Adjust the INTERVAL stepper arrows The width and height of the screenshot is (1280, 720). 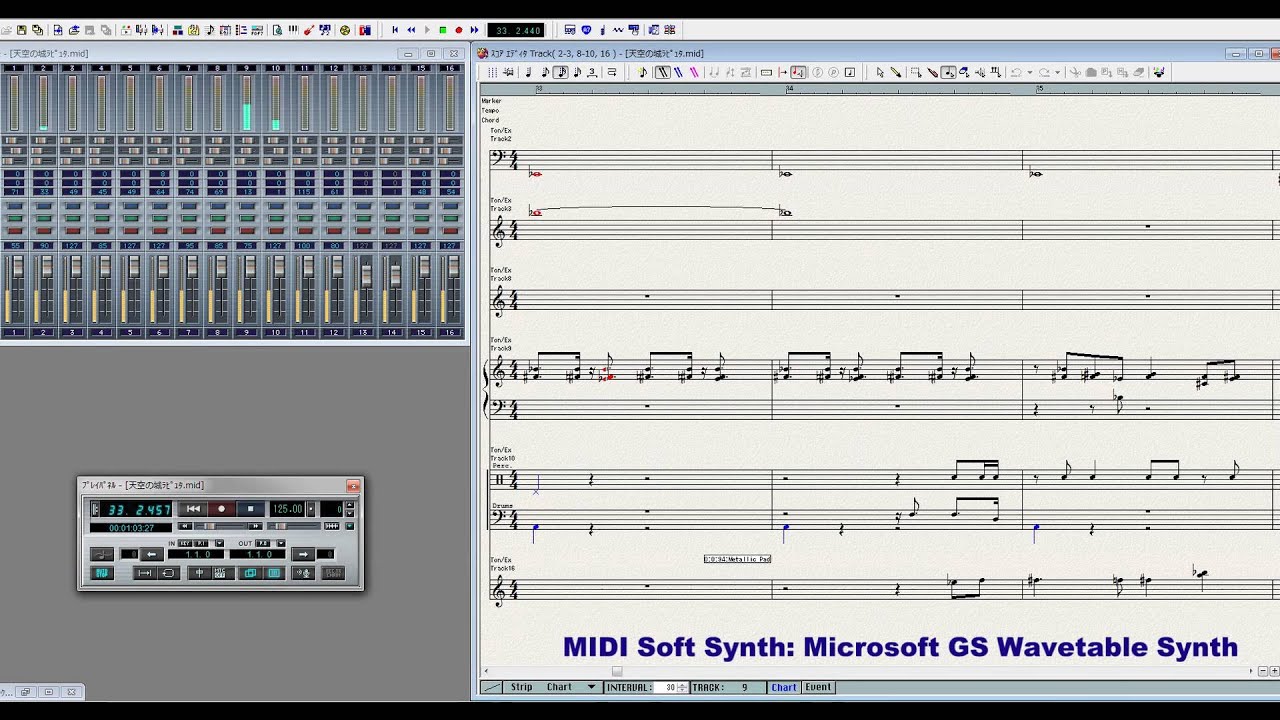(x=683, y=687)
